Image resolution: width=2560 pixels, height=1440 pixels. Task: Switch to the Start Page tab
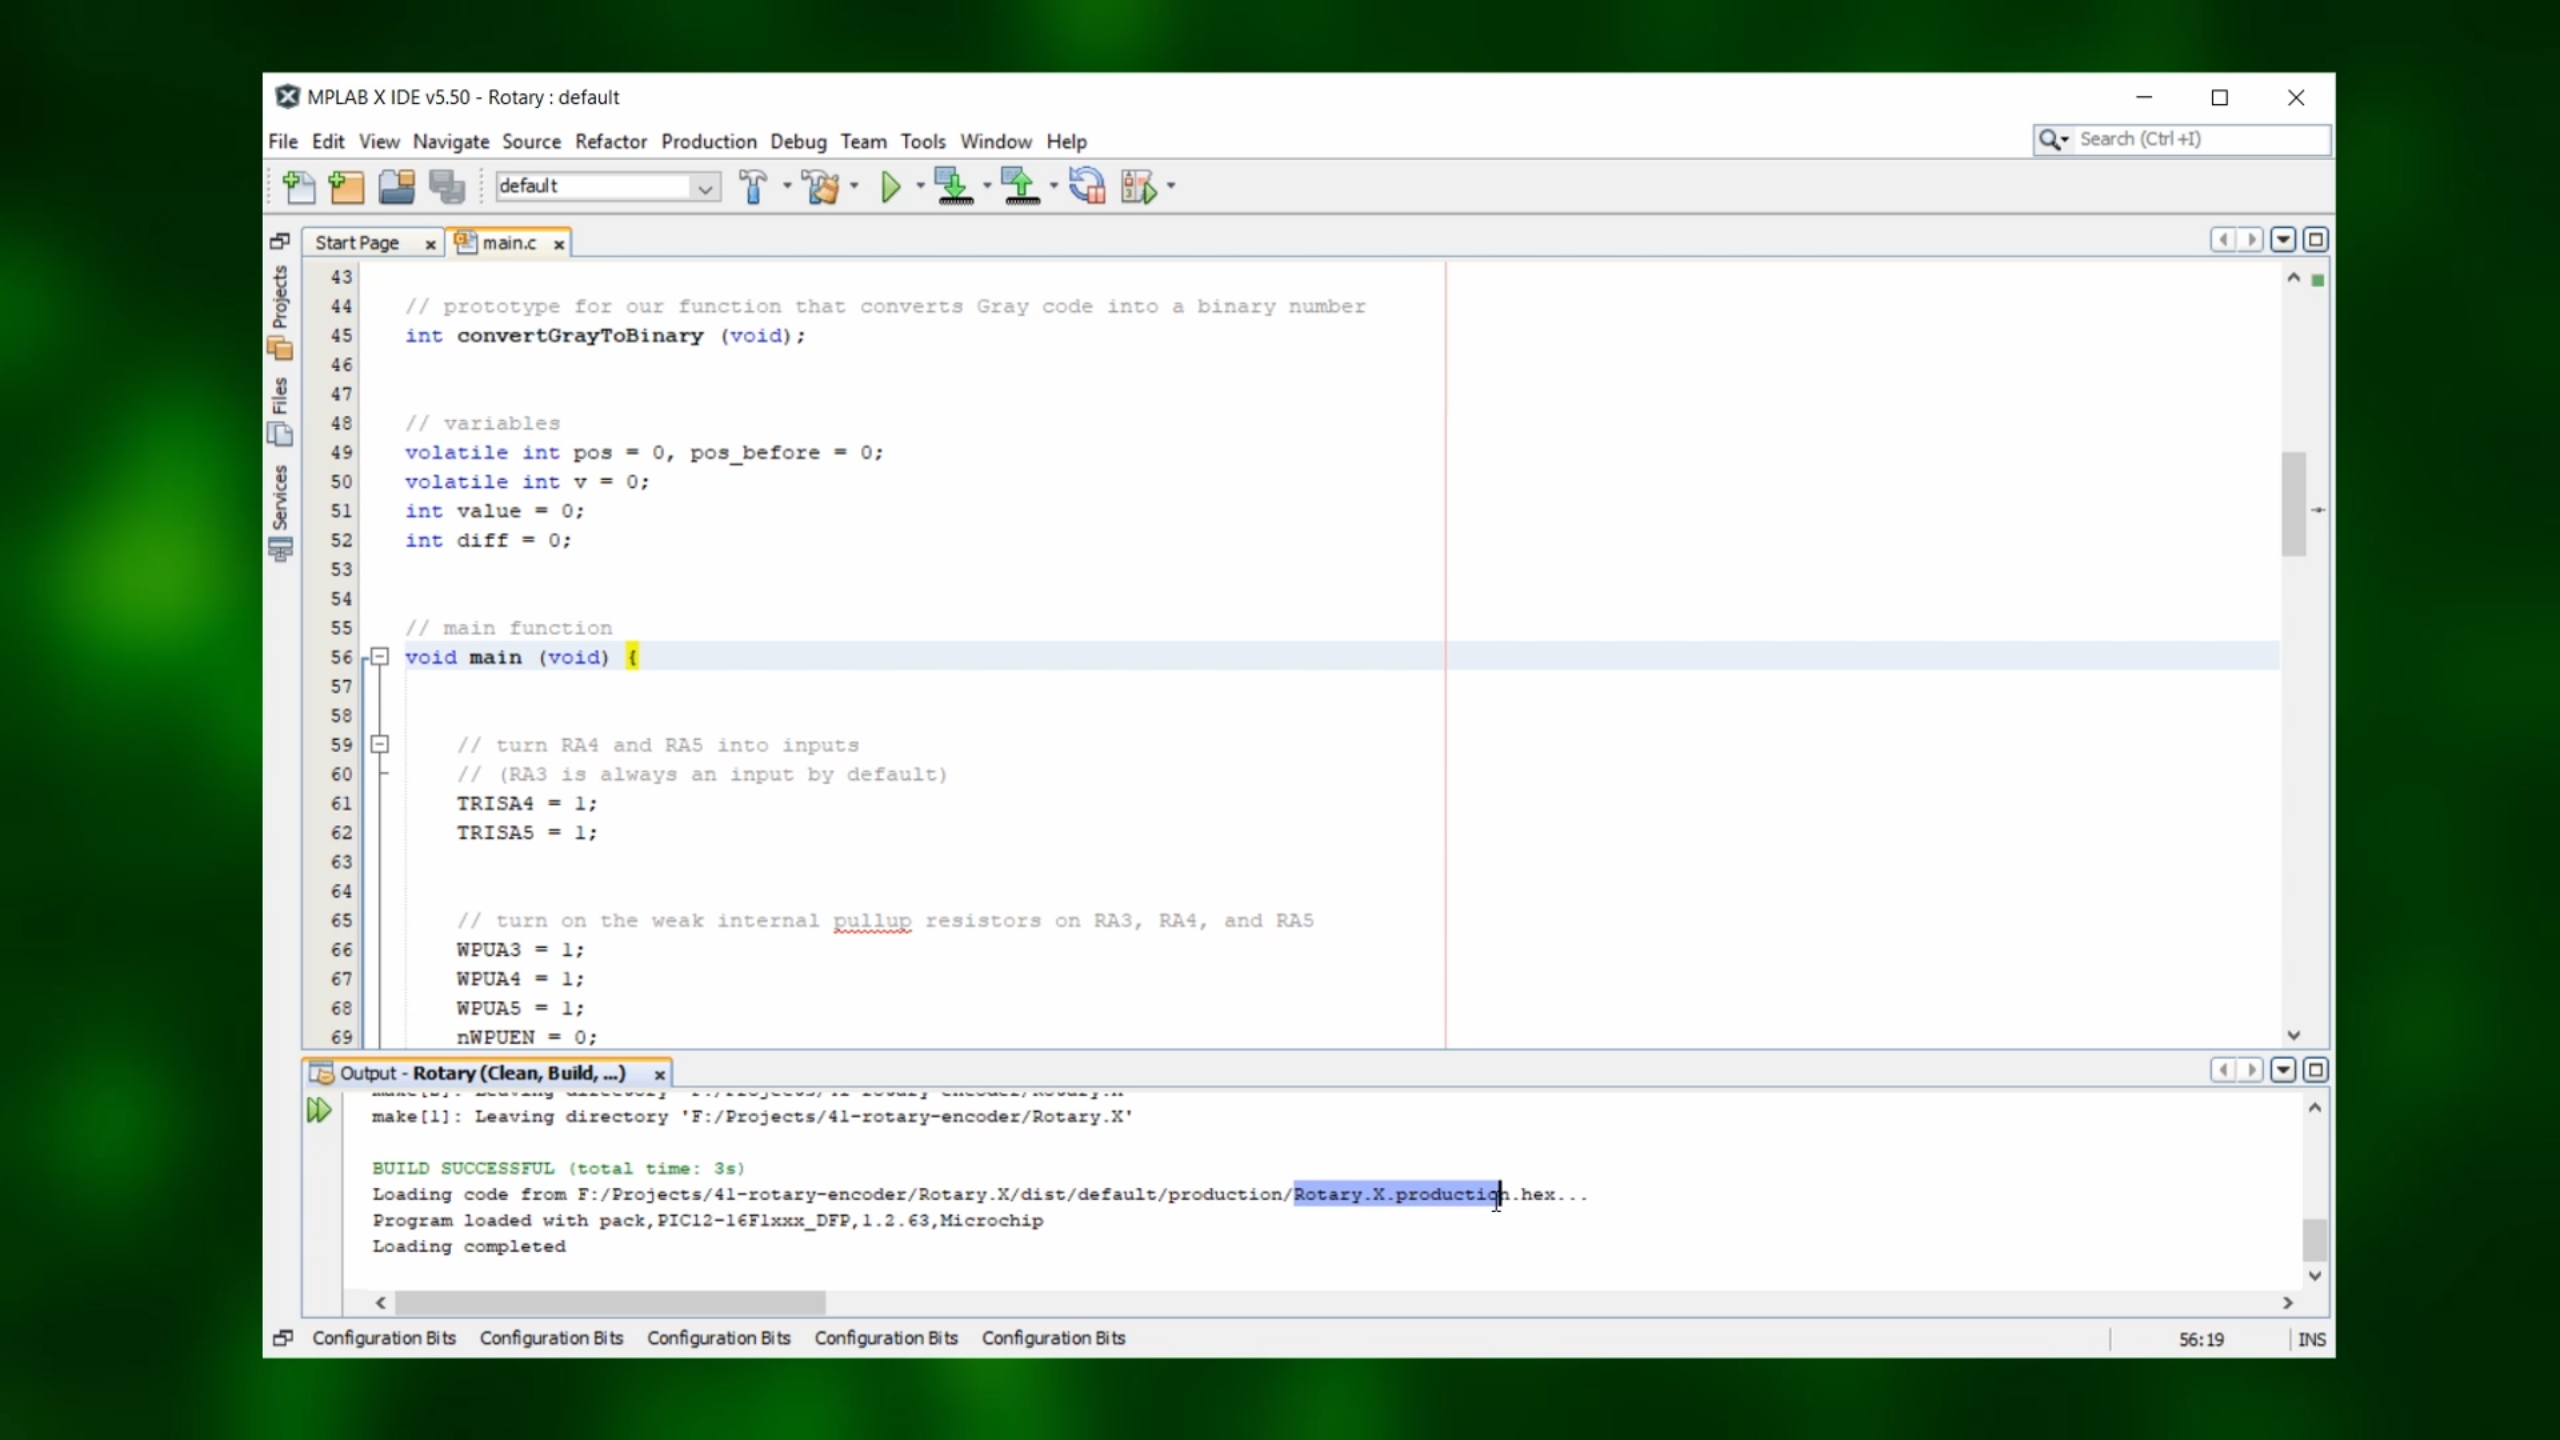pos(357,243)
